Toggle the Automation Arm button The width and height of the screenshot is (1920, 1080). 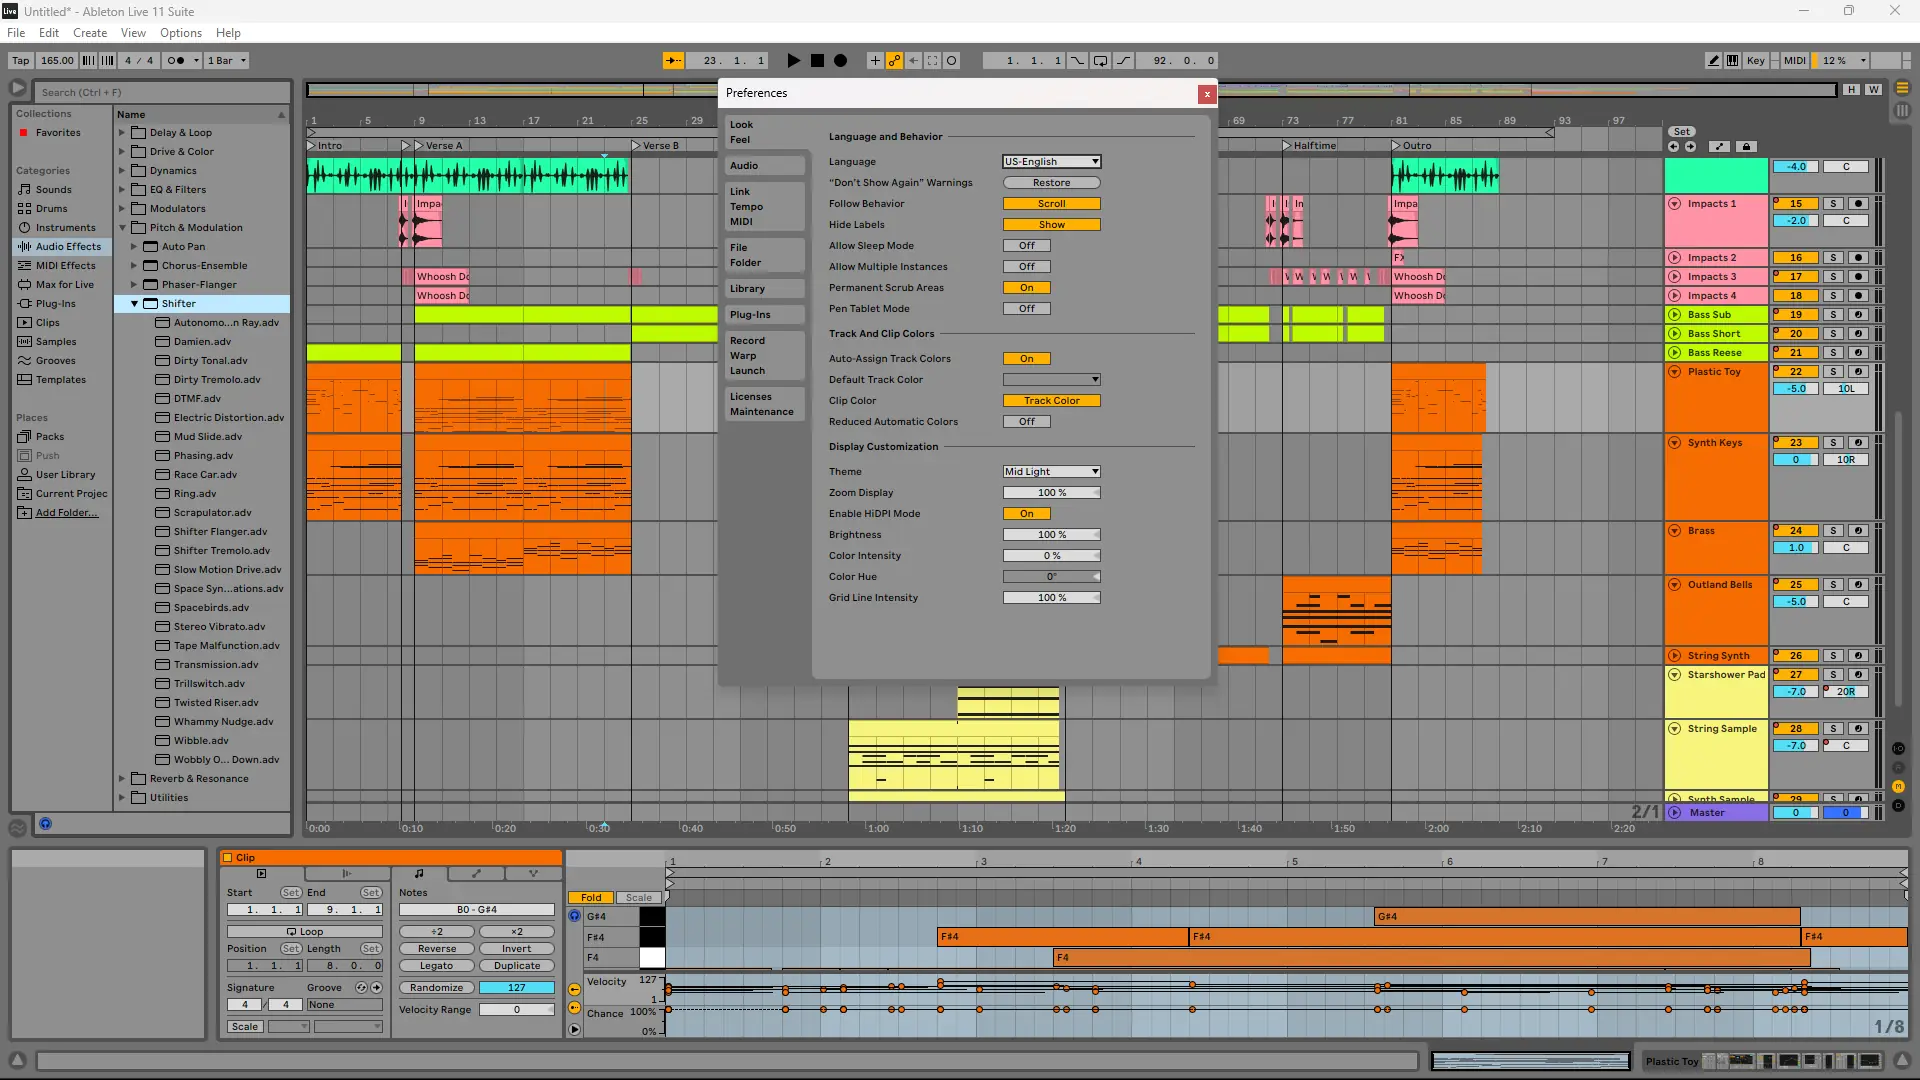coord(894,61)
